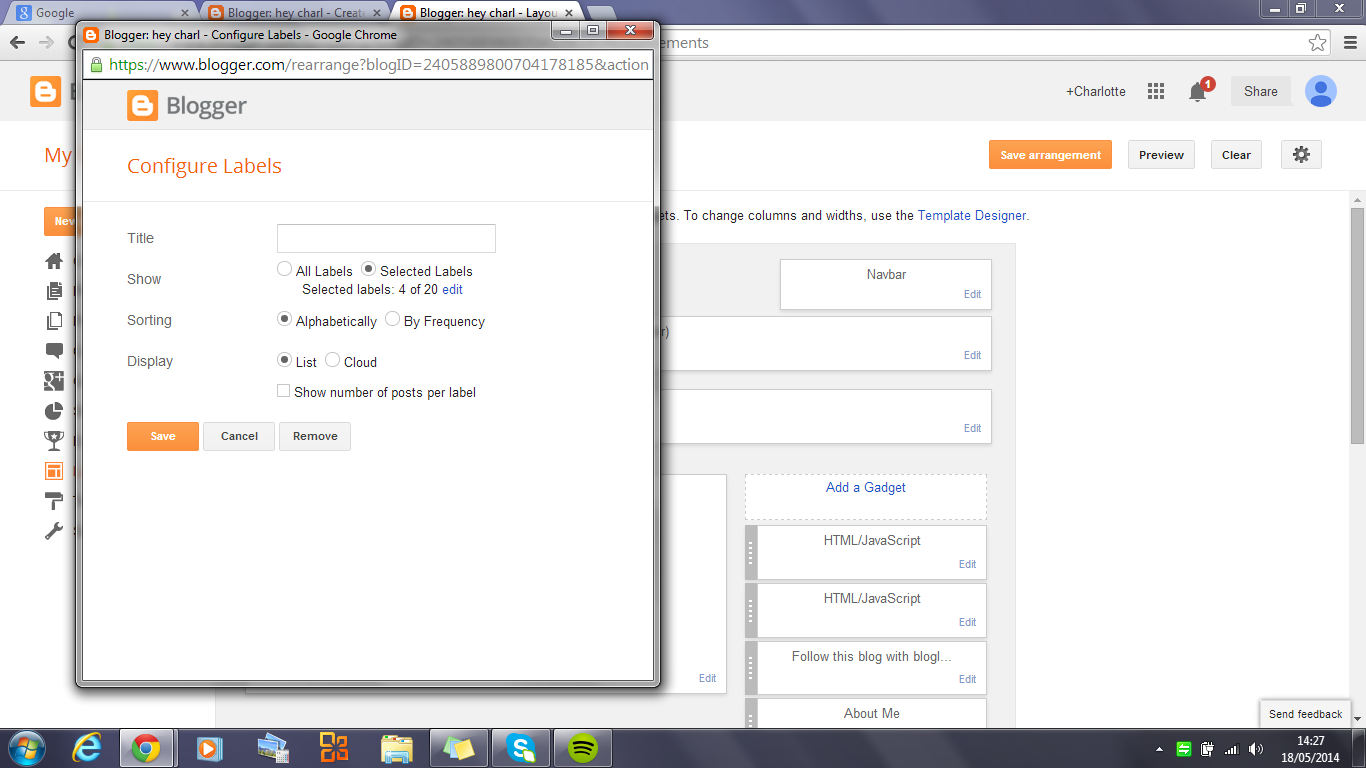Screen dimensions: 1366x768
Task: Select List display option
Action: click(285, 361)
